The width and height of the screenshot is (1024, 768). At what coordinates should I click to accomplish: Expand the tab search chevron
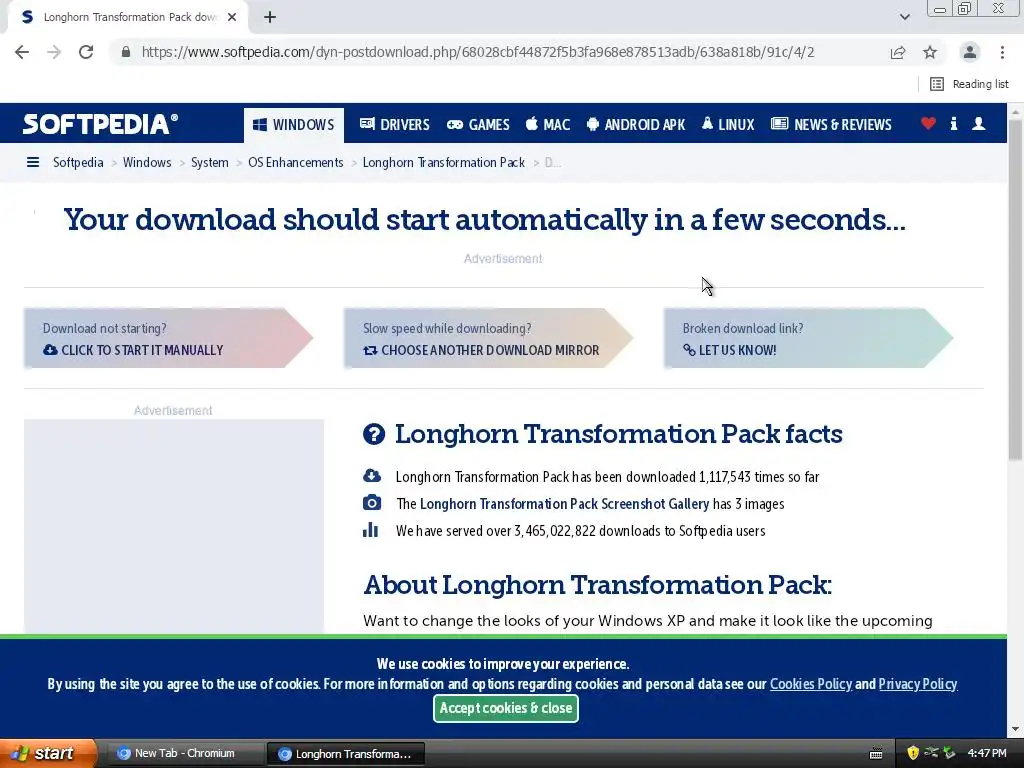click(x=904, y=17)
